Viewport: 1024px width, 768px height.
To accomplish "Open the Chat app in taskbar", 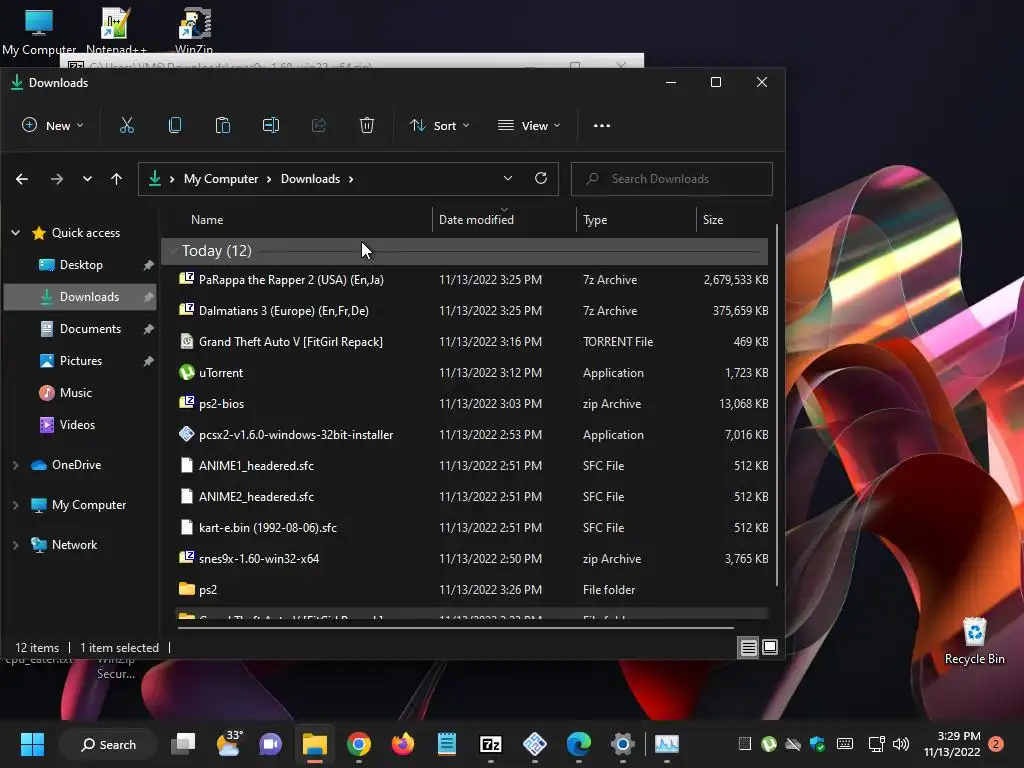I will point(270,744).
